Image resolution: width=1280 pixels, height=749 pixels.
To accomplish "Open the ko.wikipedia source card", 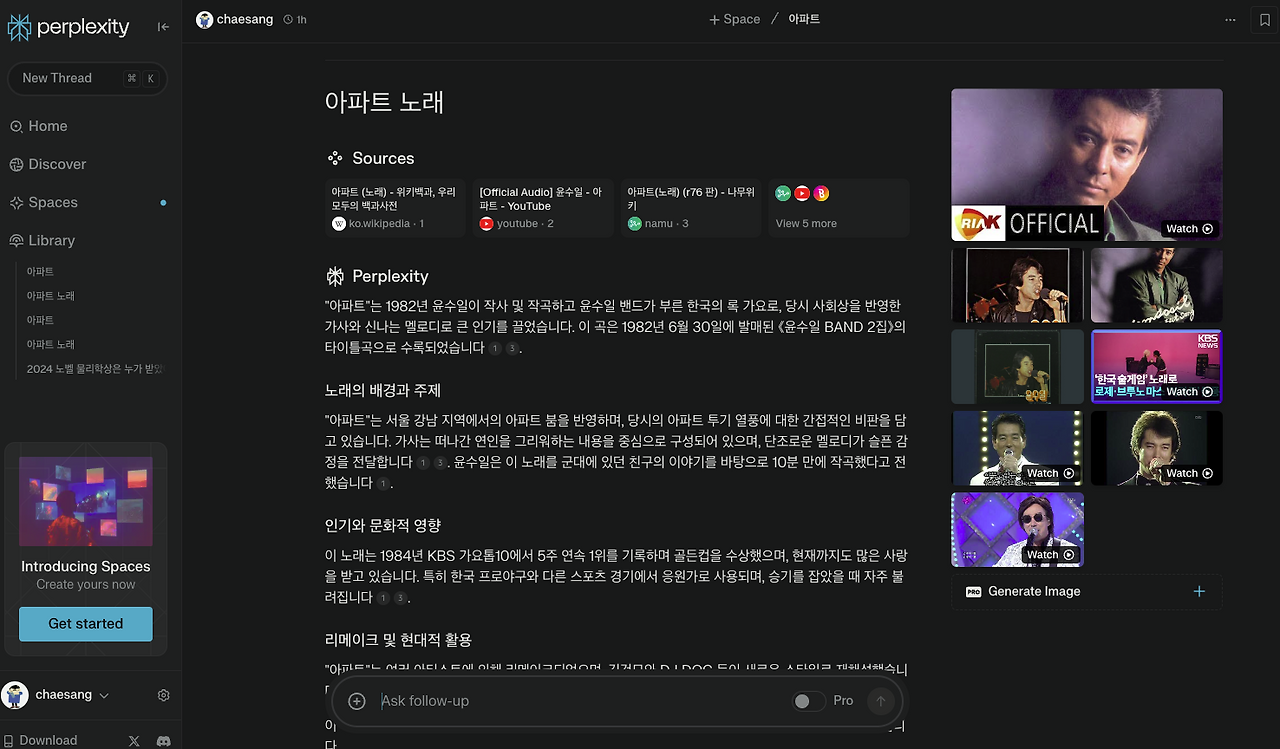I will pyautogui.click(x=395, y=207).
